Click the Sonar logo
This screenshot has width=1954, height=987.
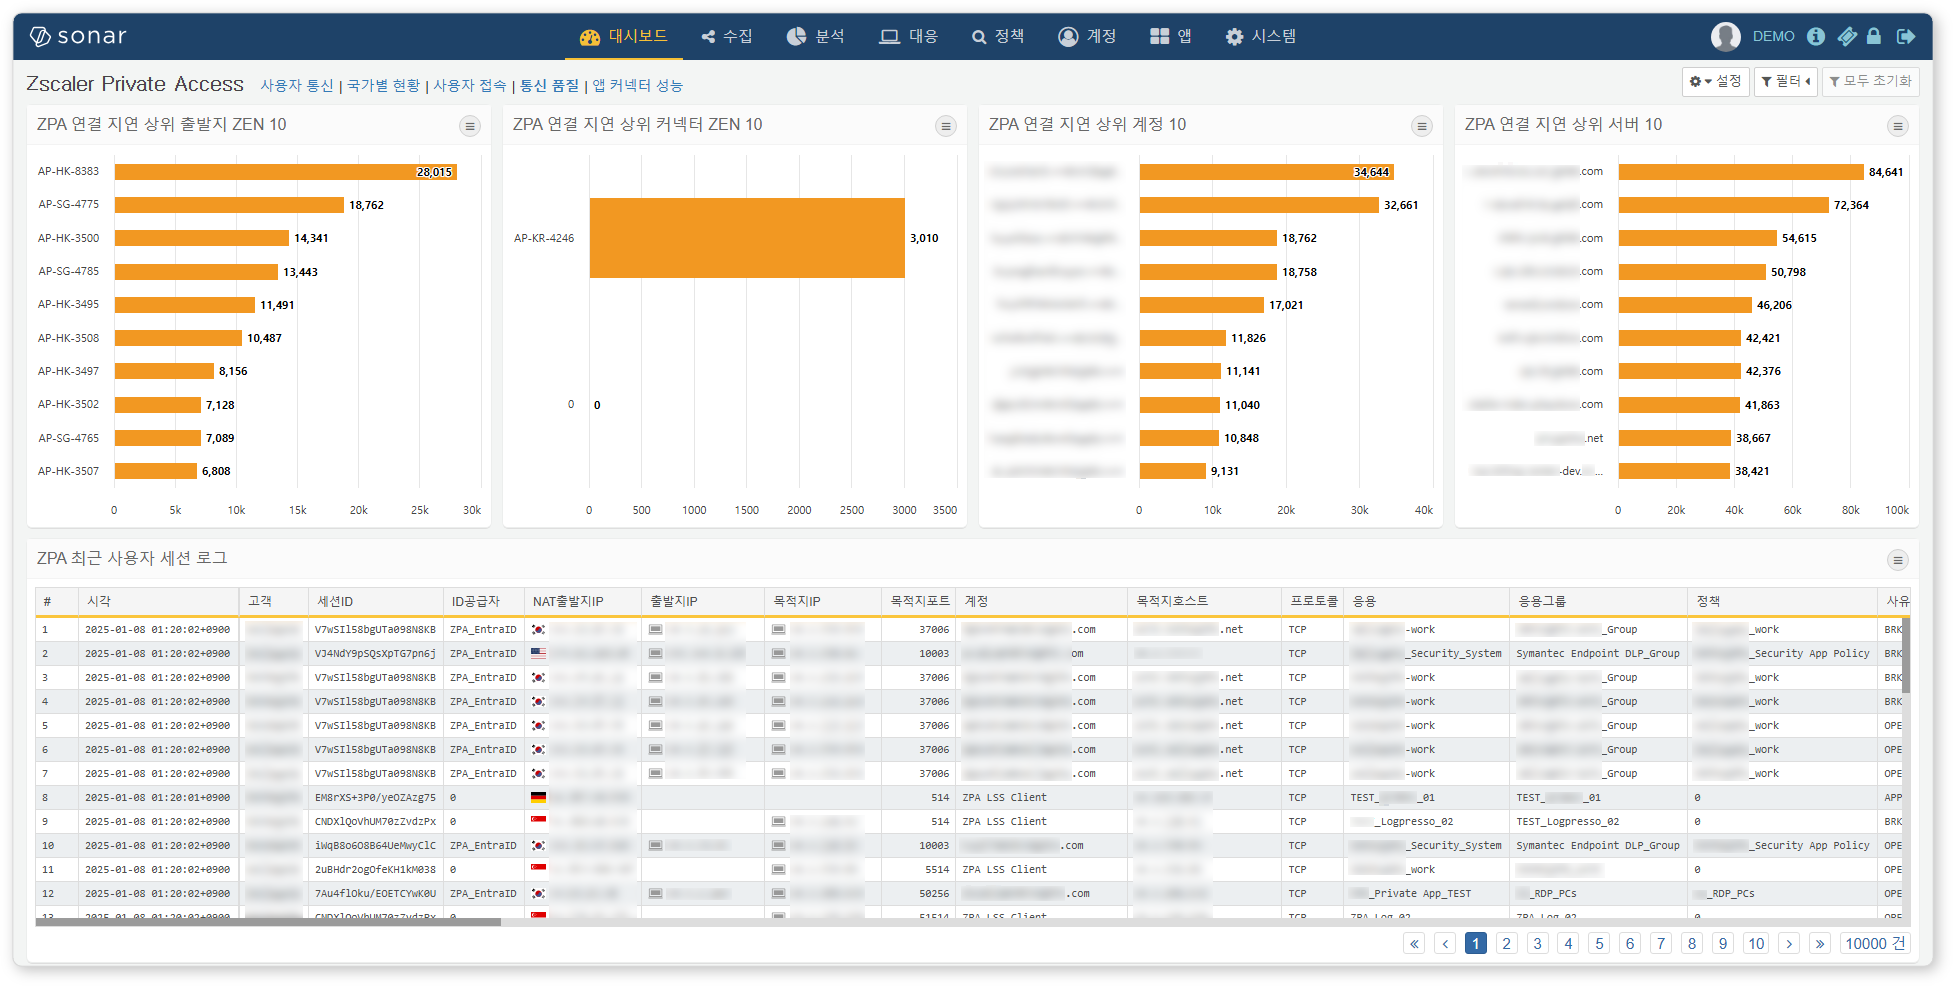78,36
